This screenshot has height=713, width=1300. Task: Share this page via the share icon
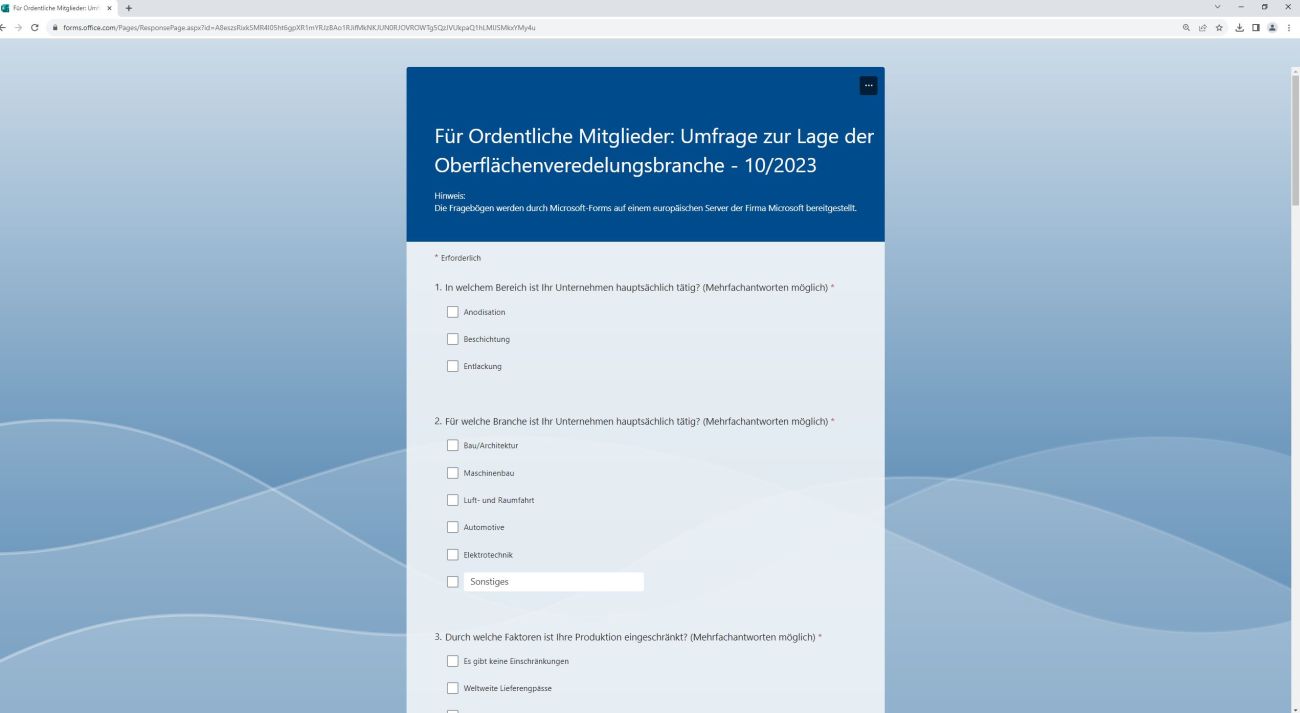(1202, 27)
